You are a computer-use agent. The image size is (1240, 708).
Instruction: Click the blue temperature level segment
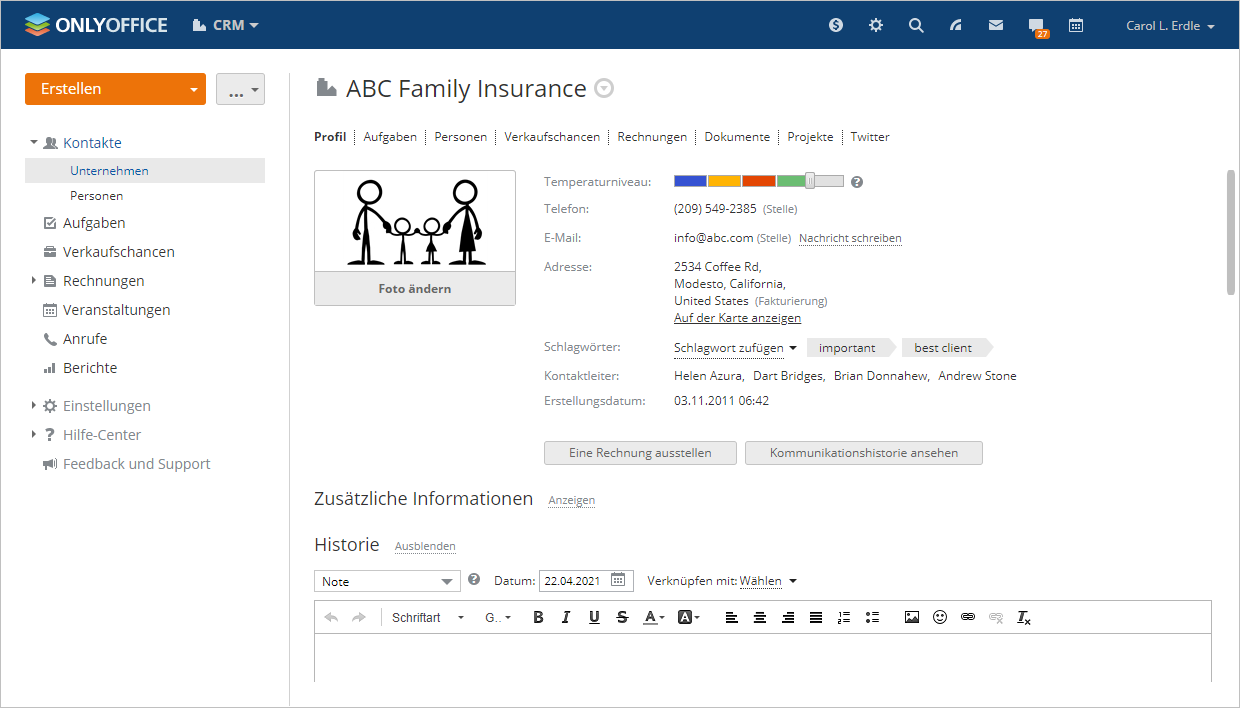(x=690, y=181)
